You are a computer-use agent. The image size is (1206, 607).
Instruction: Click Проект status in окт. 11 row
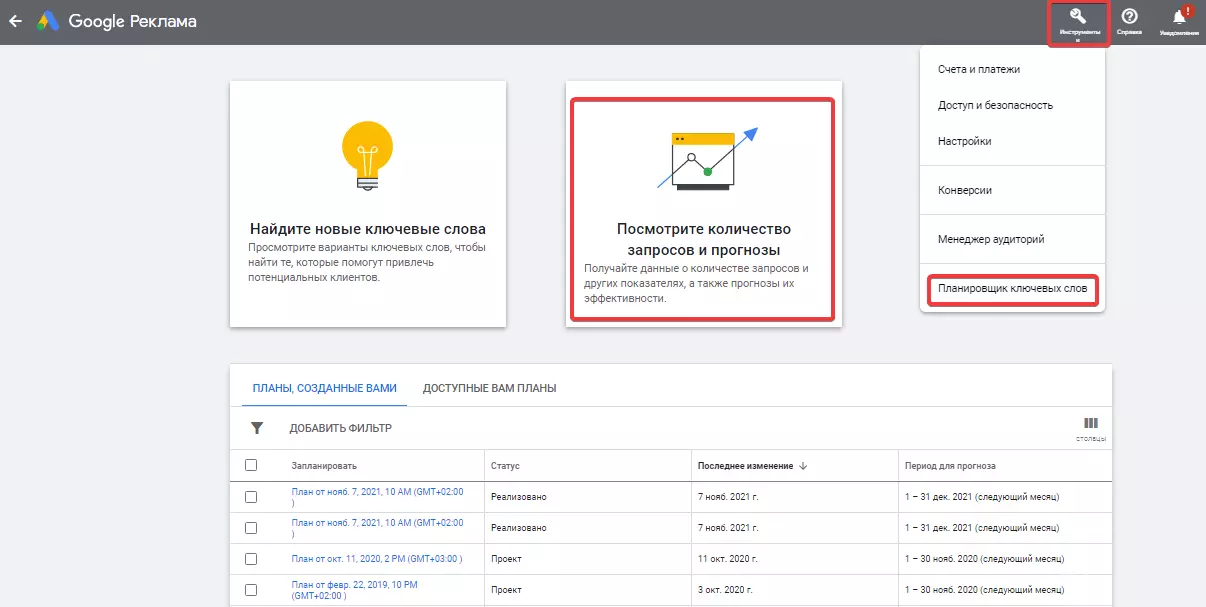[x=506, y=558]
